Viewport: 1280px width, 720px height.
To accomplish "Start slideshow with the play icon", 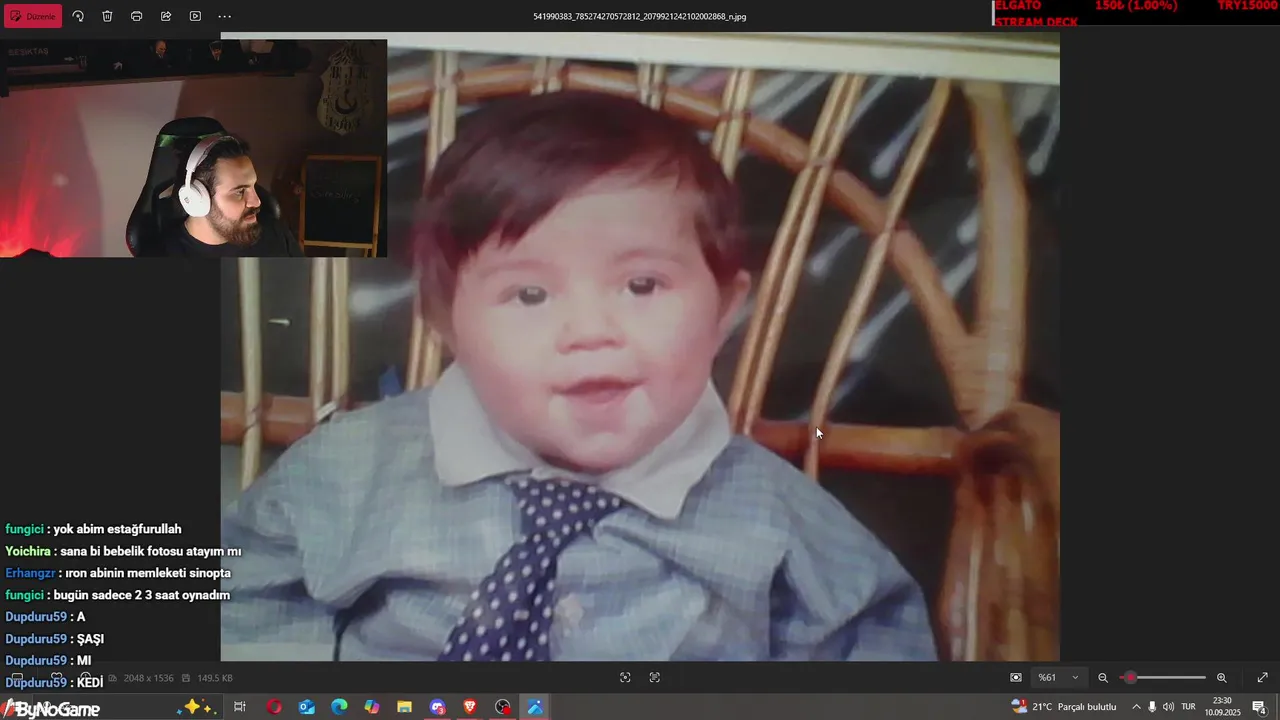I will (x=195, y=16).
